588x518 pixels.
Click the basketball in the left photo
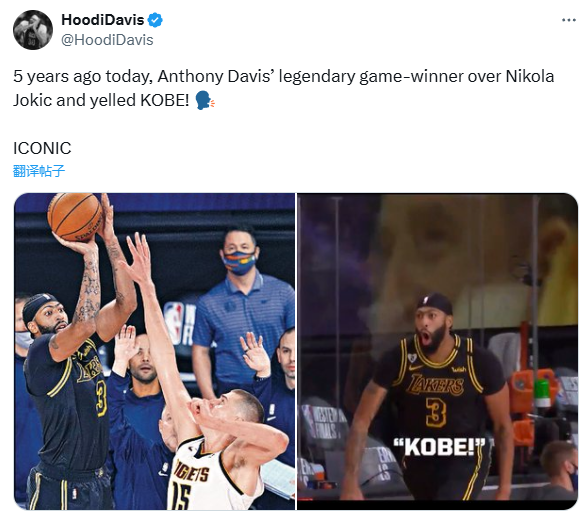(x=75, y=216)
